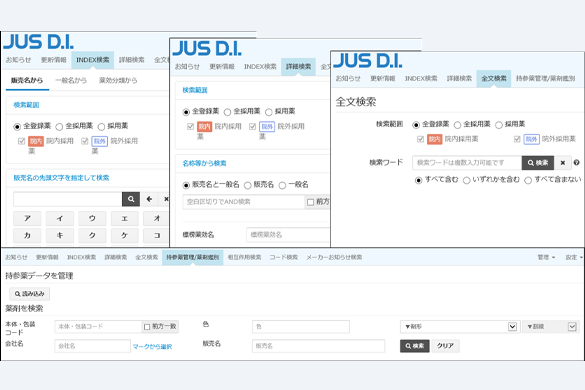
Task: Click the magnifier search icon in INDEX検索 window
Action: (131, 199)
